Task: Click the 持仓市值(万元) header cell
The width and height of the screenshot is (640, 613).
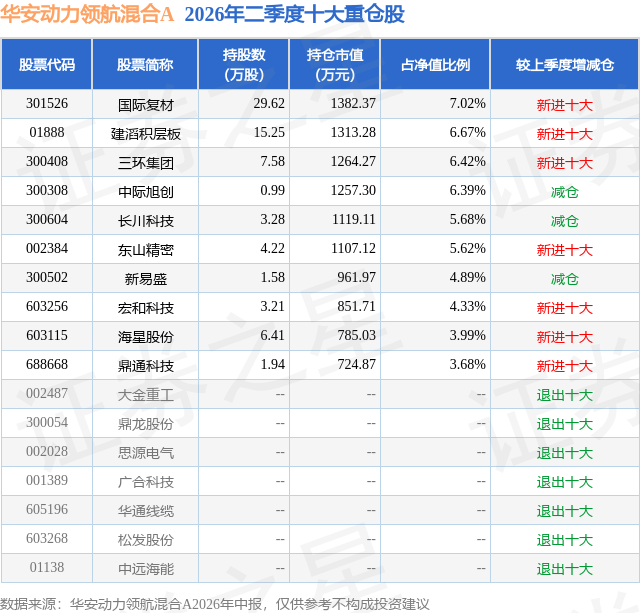Action: [x=335, y=64]
